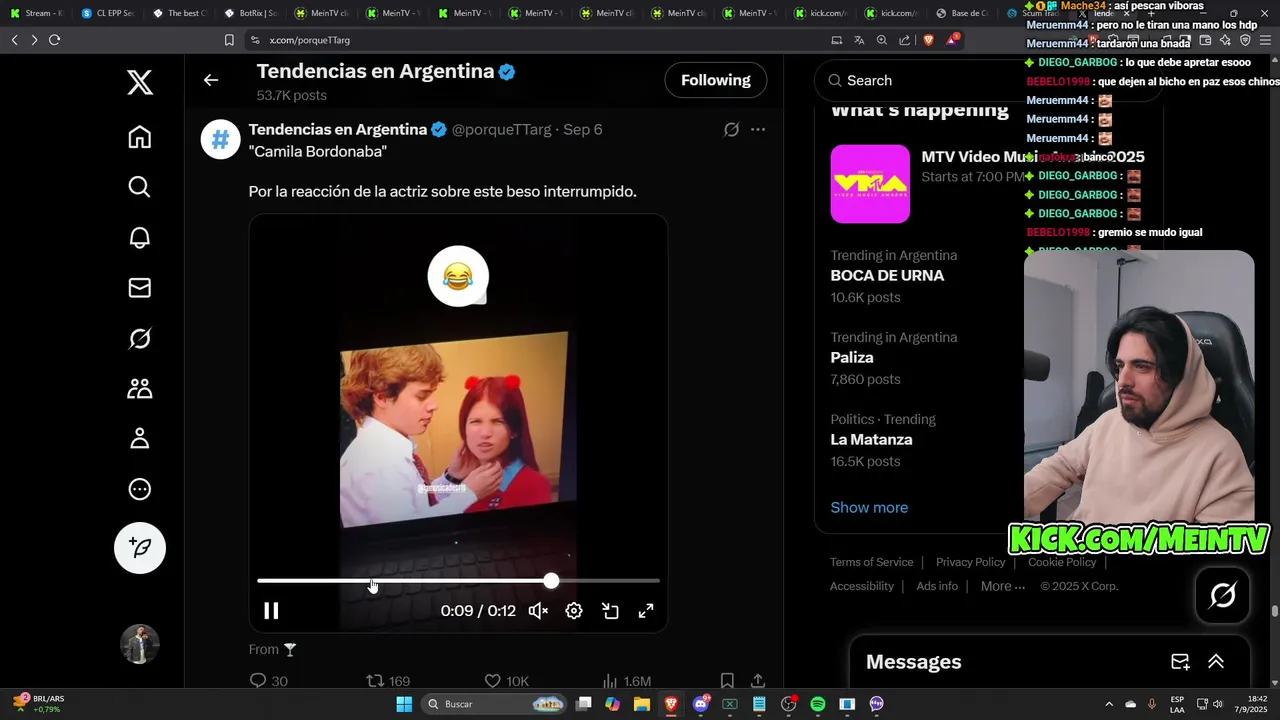The height and width of the screenshot is (720, 1280).
Task: Switch to the CL EPP browser tab
Action: click(107, 13)
